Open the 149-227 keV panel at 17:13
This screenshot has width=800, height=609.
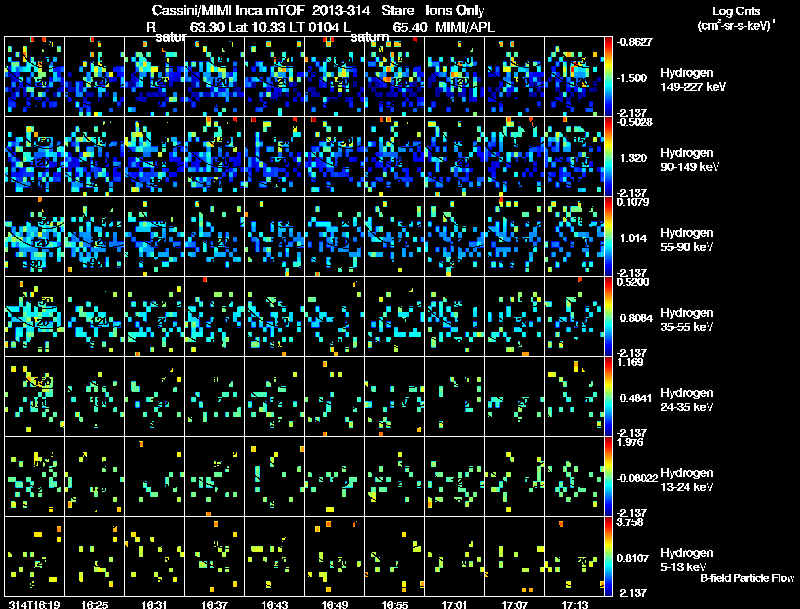point(574,76)
